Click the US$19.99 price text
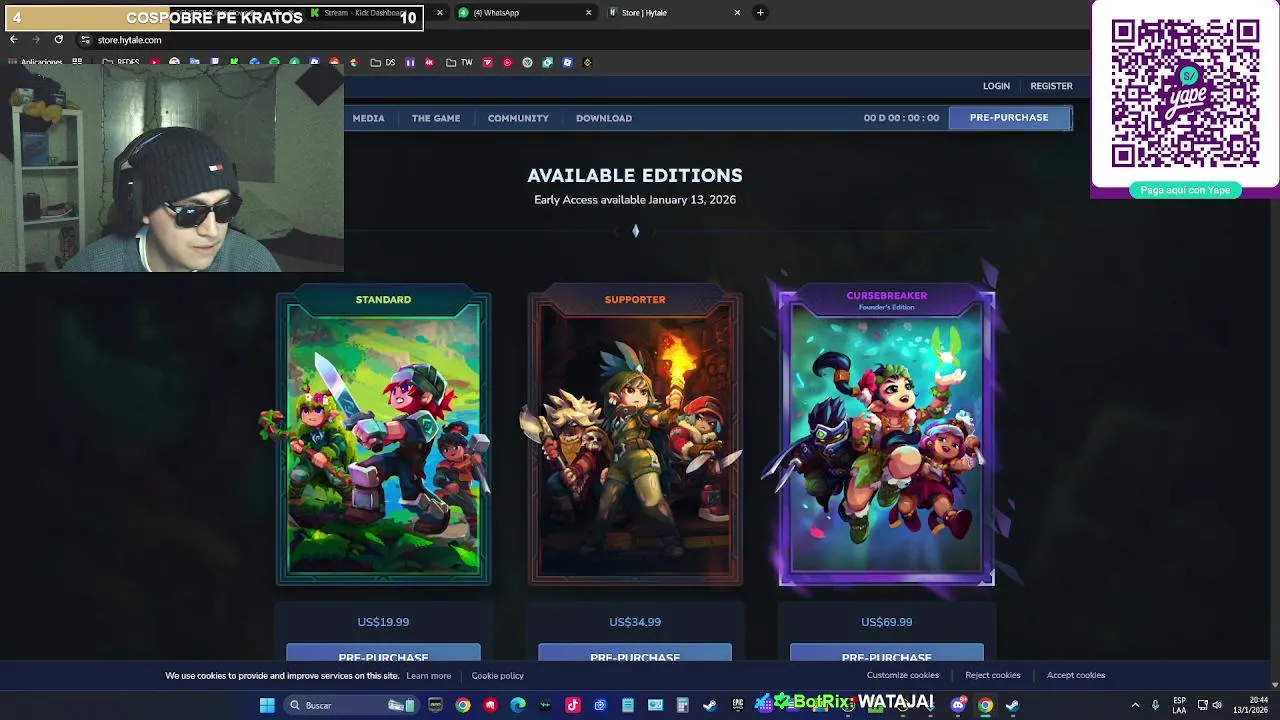The image size is (1280, 720). pyautogui.click(x=383, y=622)
